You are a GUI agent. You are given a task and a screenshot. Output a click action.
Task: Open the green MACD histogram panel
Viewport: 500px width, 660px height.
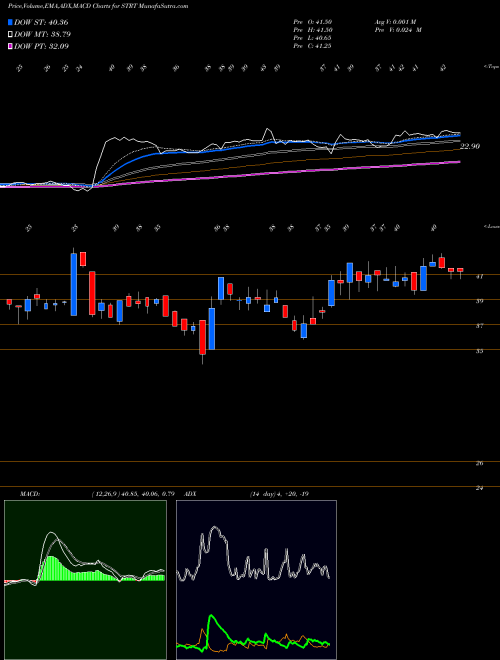coord(85,580)
